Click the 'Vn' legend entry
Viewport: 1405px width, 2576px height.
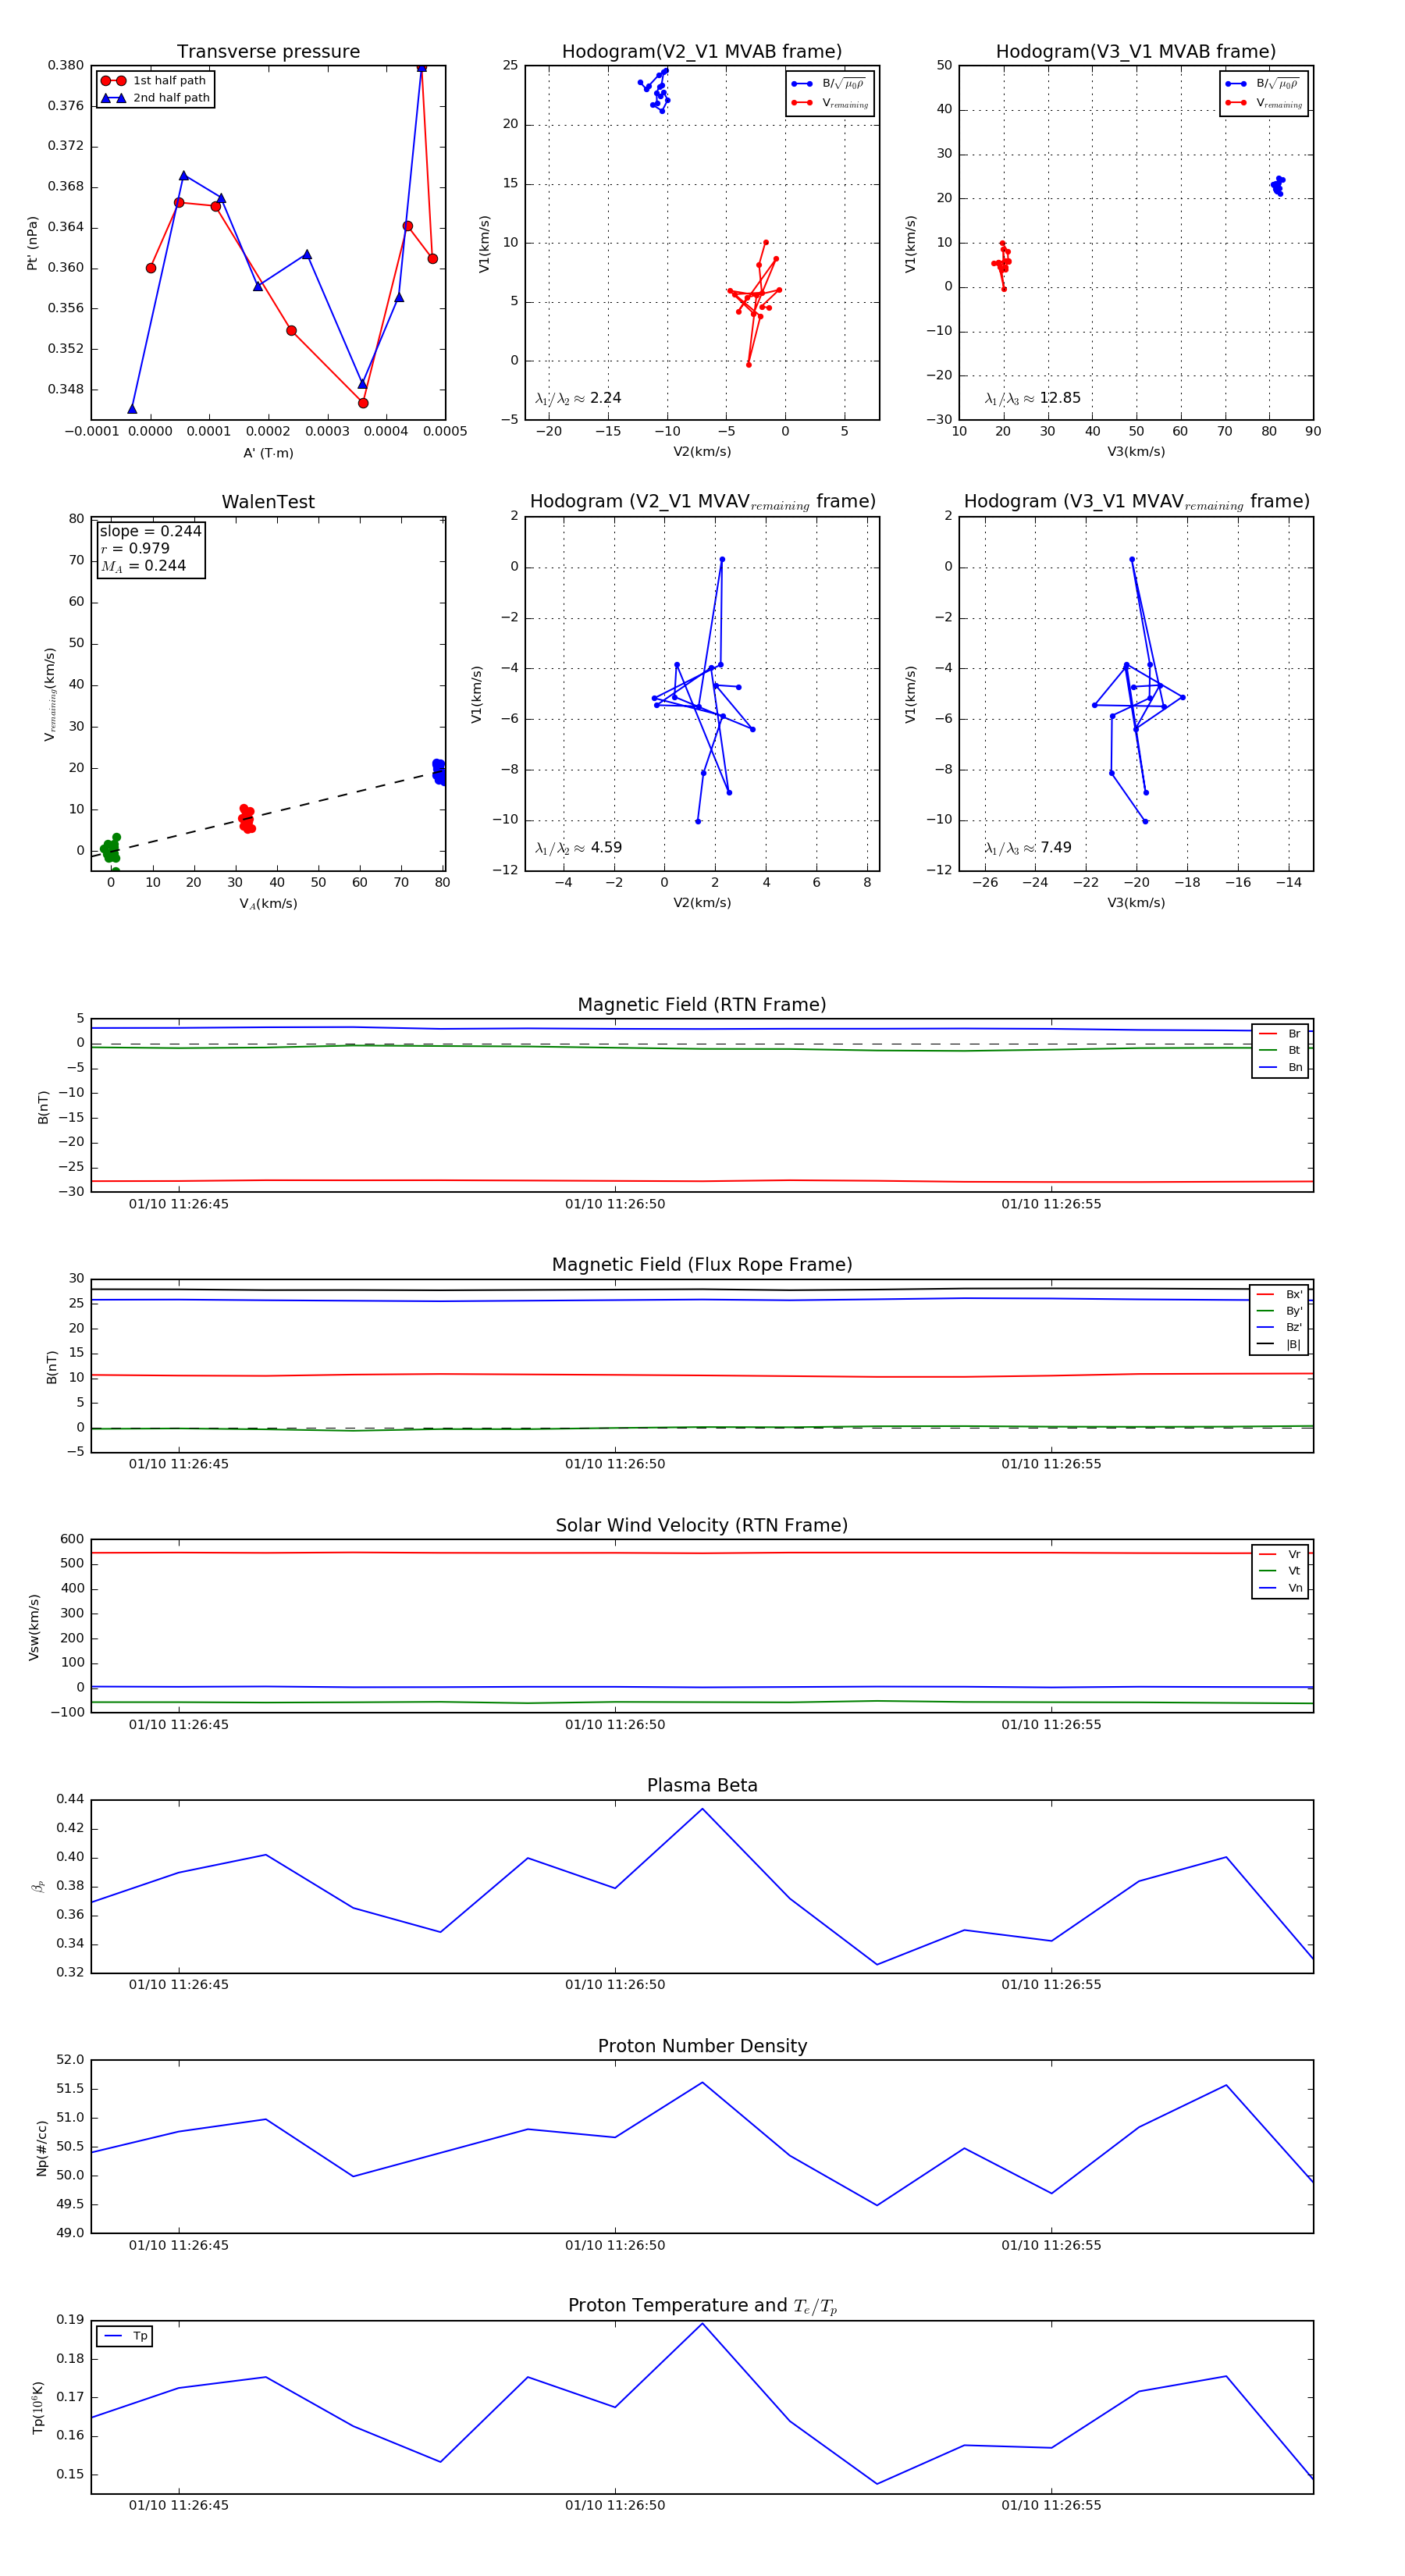pos(1280,1588)
